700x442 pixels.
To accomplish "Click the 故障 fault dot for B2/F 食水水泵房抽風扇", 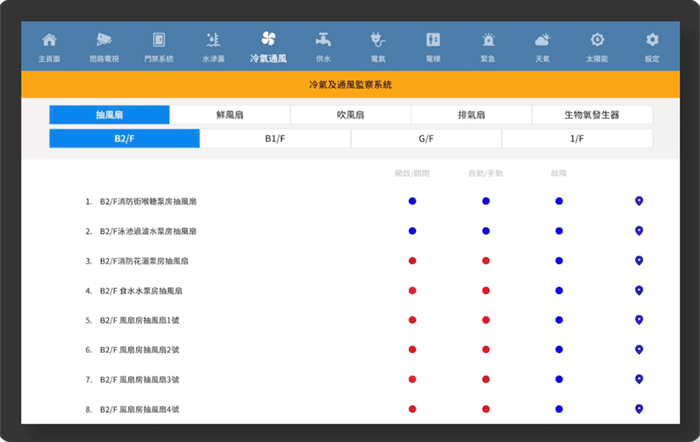I will pyautogui.click(x=559, y=291).
